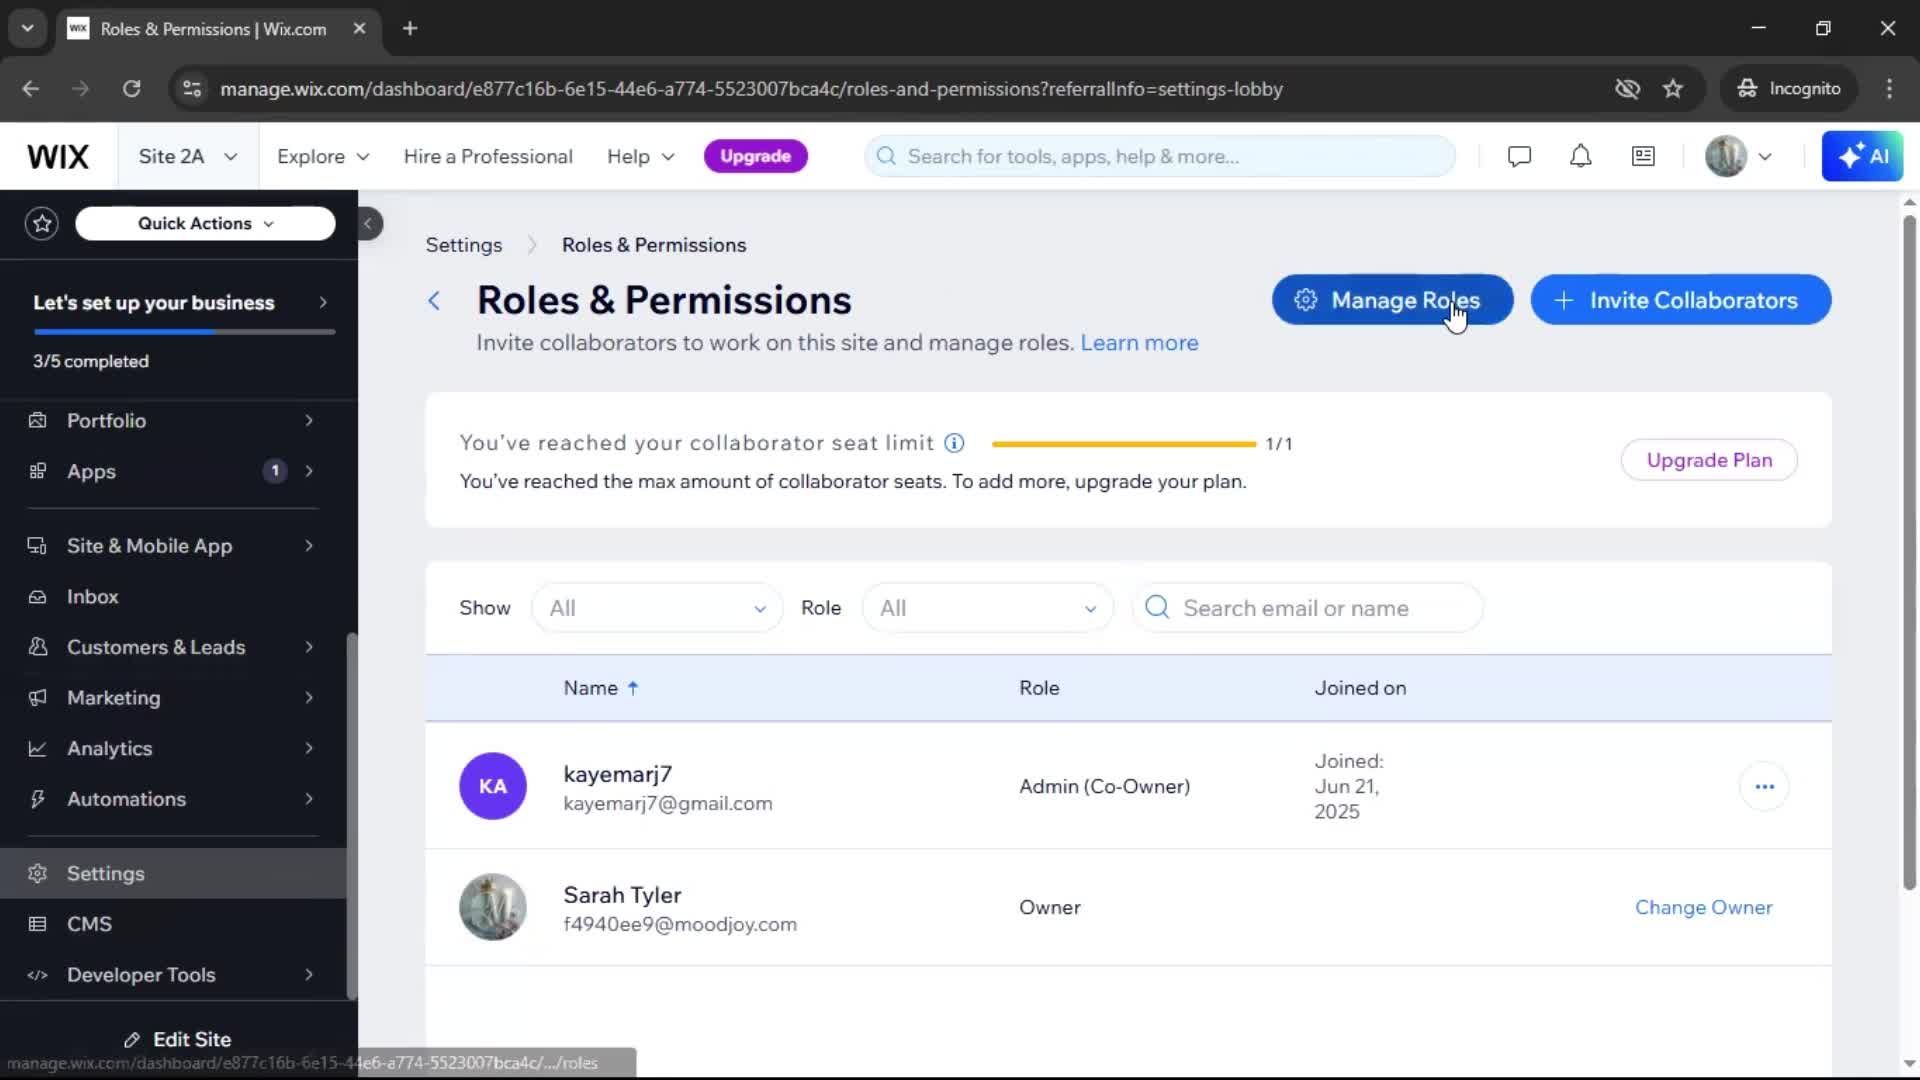Close the Roles & Permissions browser tab

click(x=359, y=28)
